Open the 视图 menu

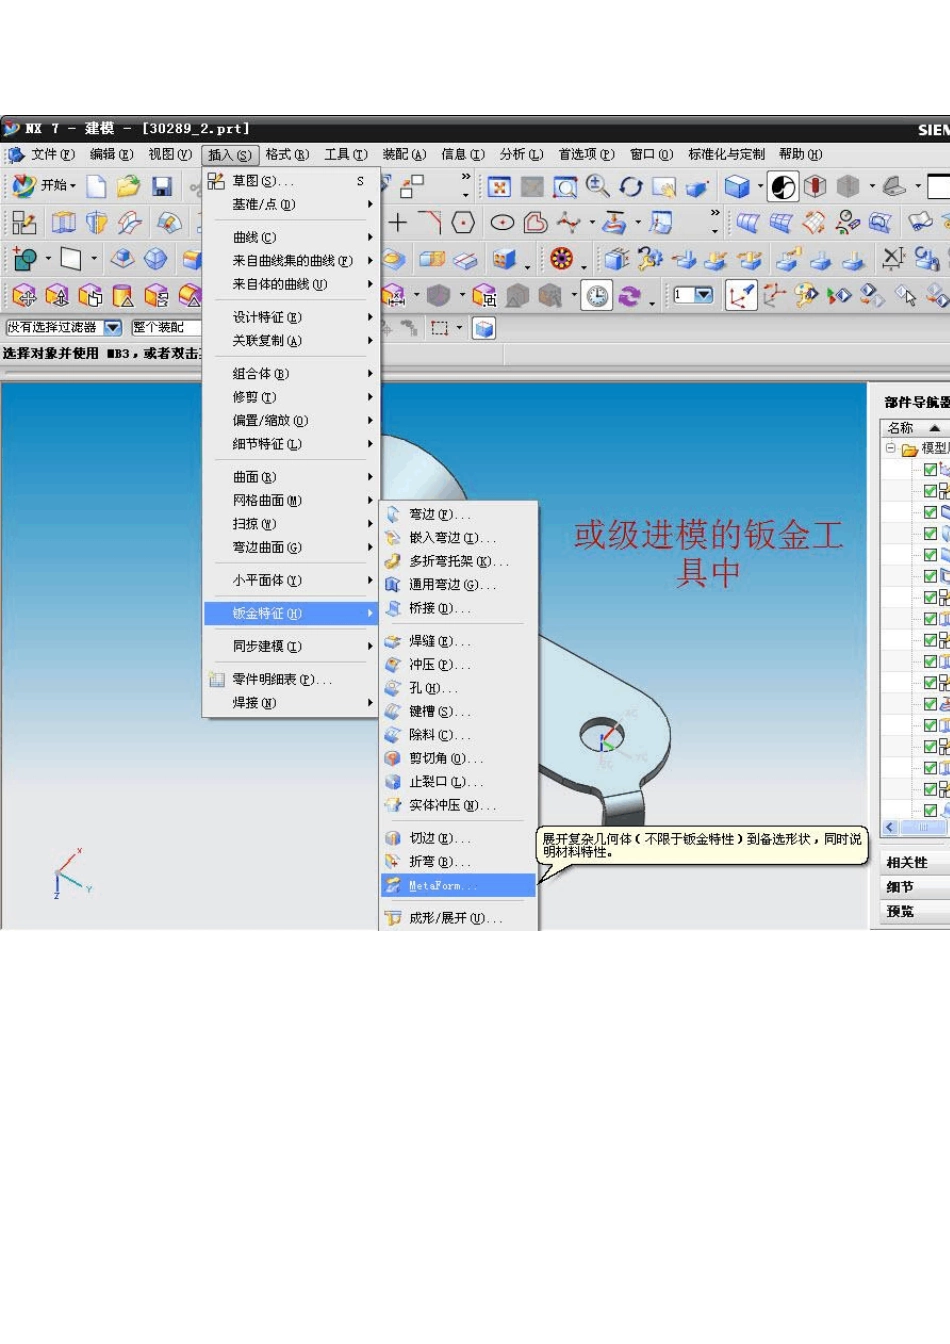[170, 154]
